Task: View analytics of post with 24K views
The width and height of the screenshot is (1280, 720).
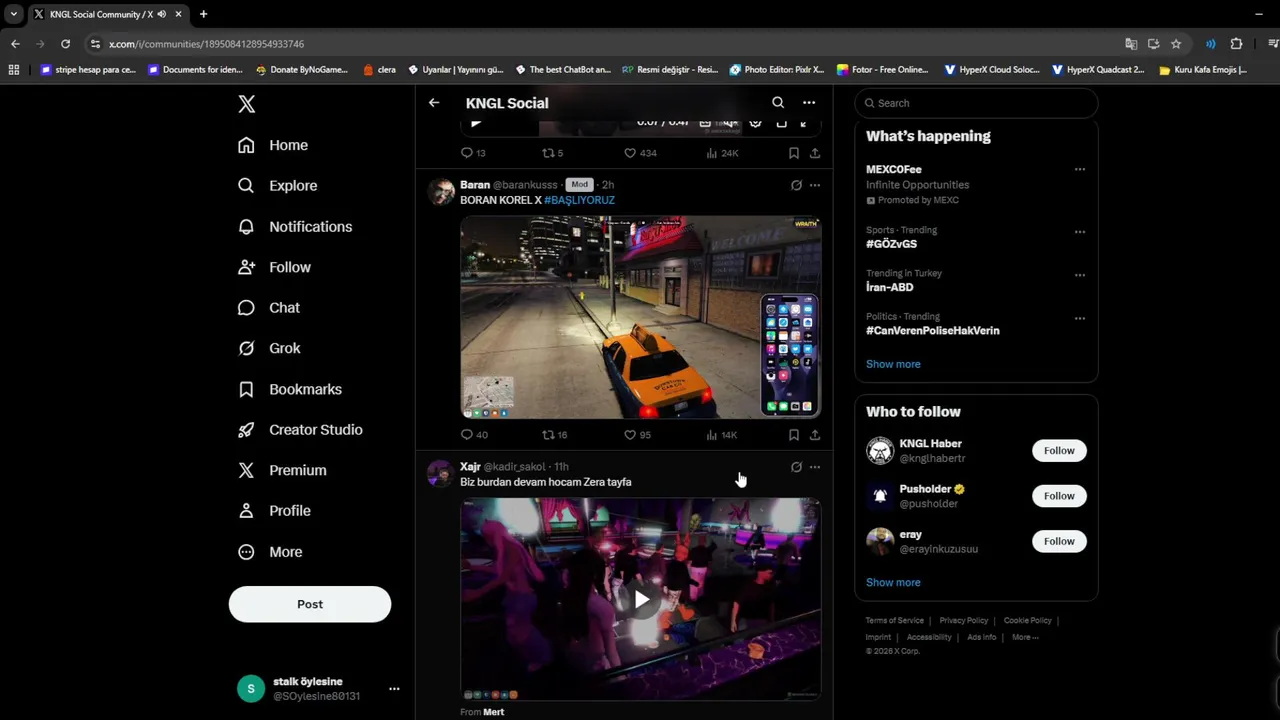Action: pyautogui.click(x=722, y=153)
